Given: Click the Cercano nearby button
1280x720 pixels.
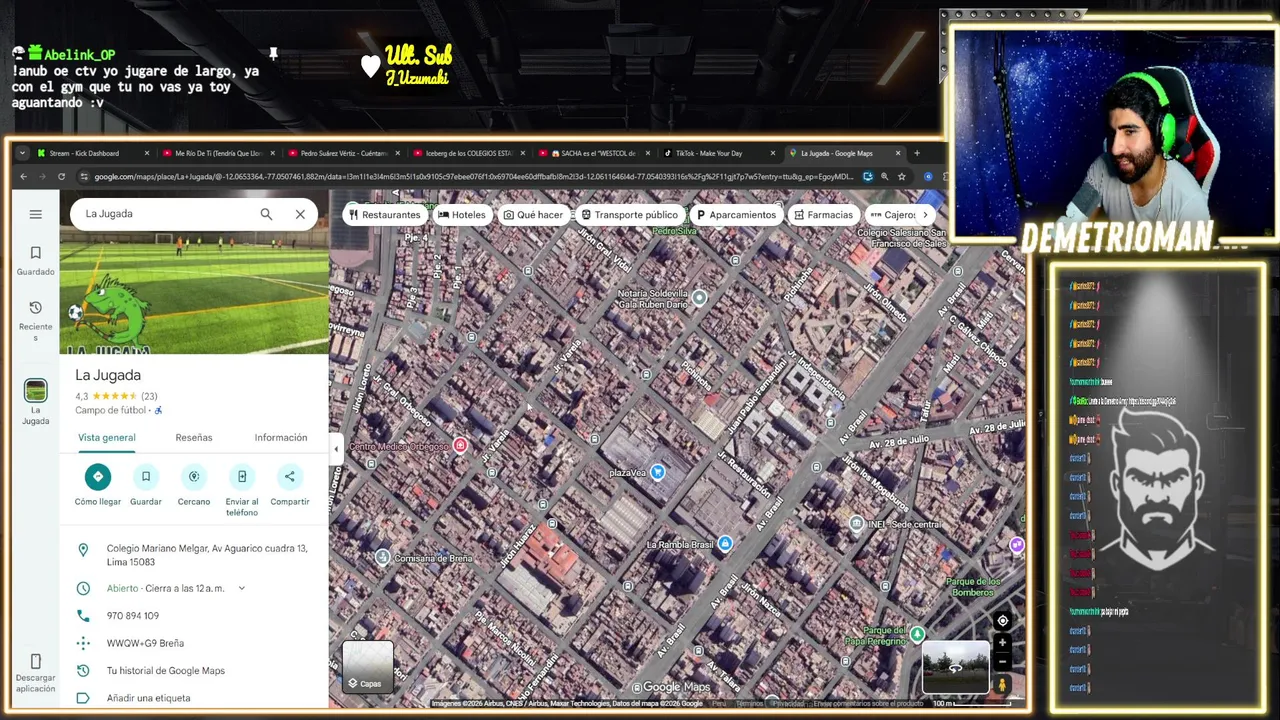Looking at the screenshot, I should click(194, 477).
